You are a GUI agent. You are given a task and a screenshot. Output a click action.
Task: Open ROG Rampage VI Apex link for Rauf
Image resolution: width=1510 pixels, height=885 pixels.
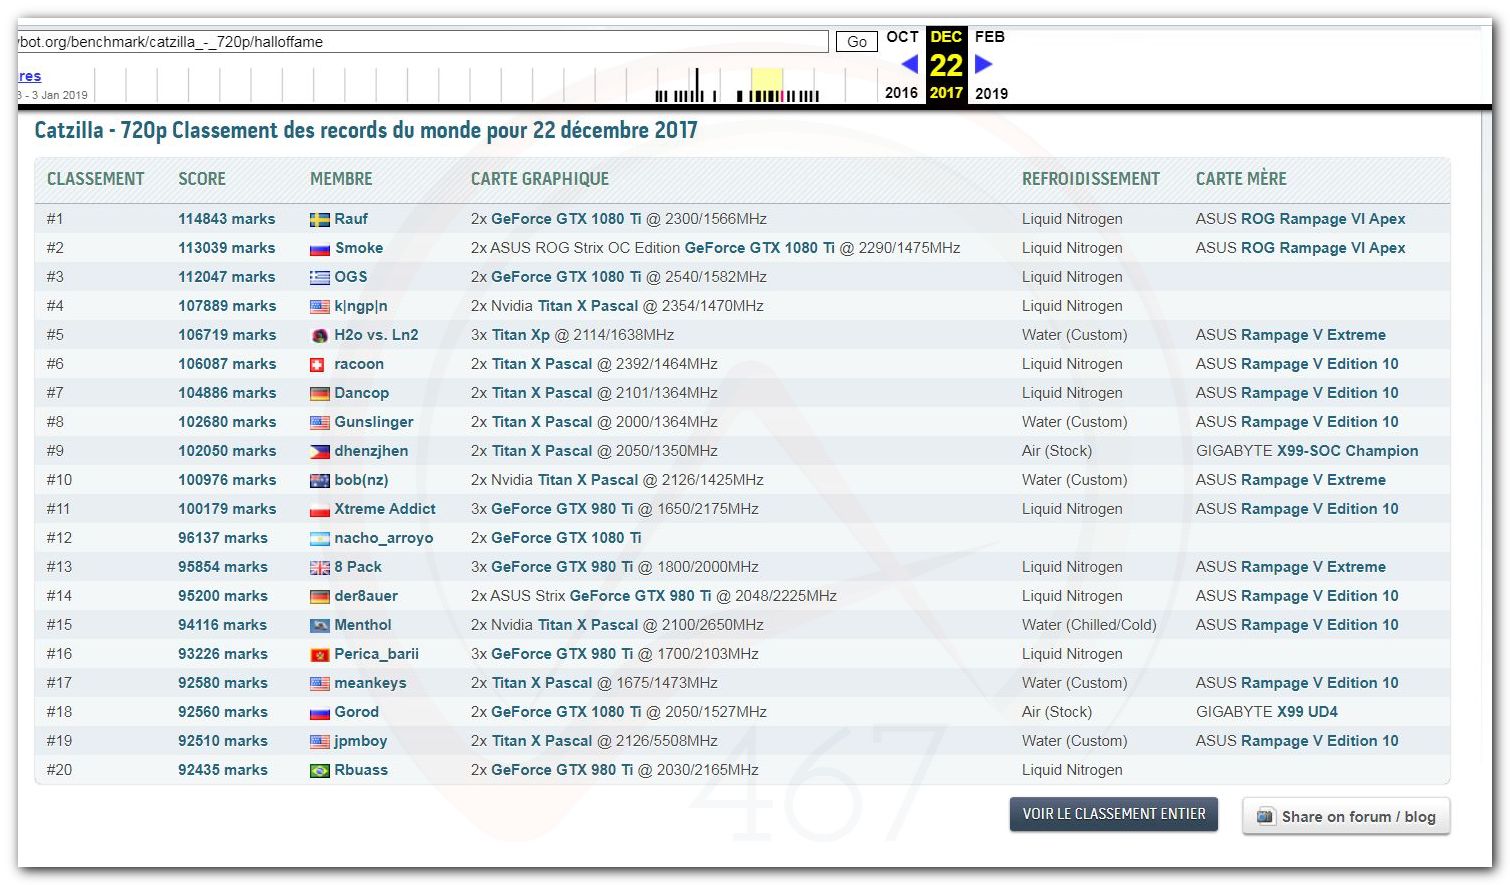(x=1323, y=219)
